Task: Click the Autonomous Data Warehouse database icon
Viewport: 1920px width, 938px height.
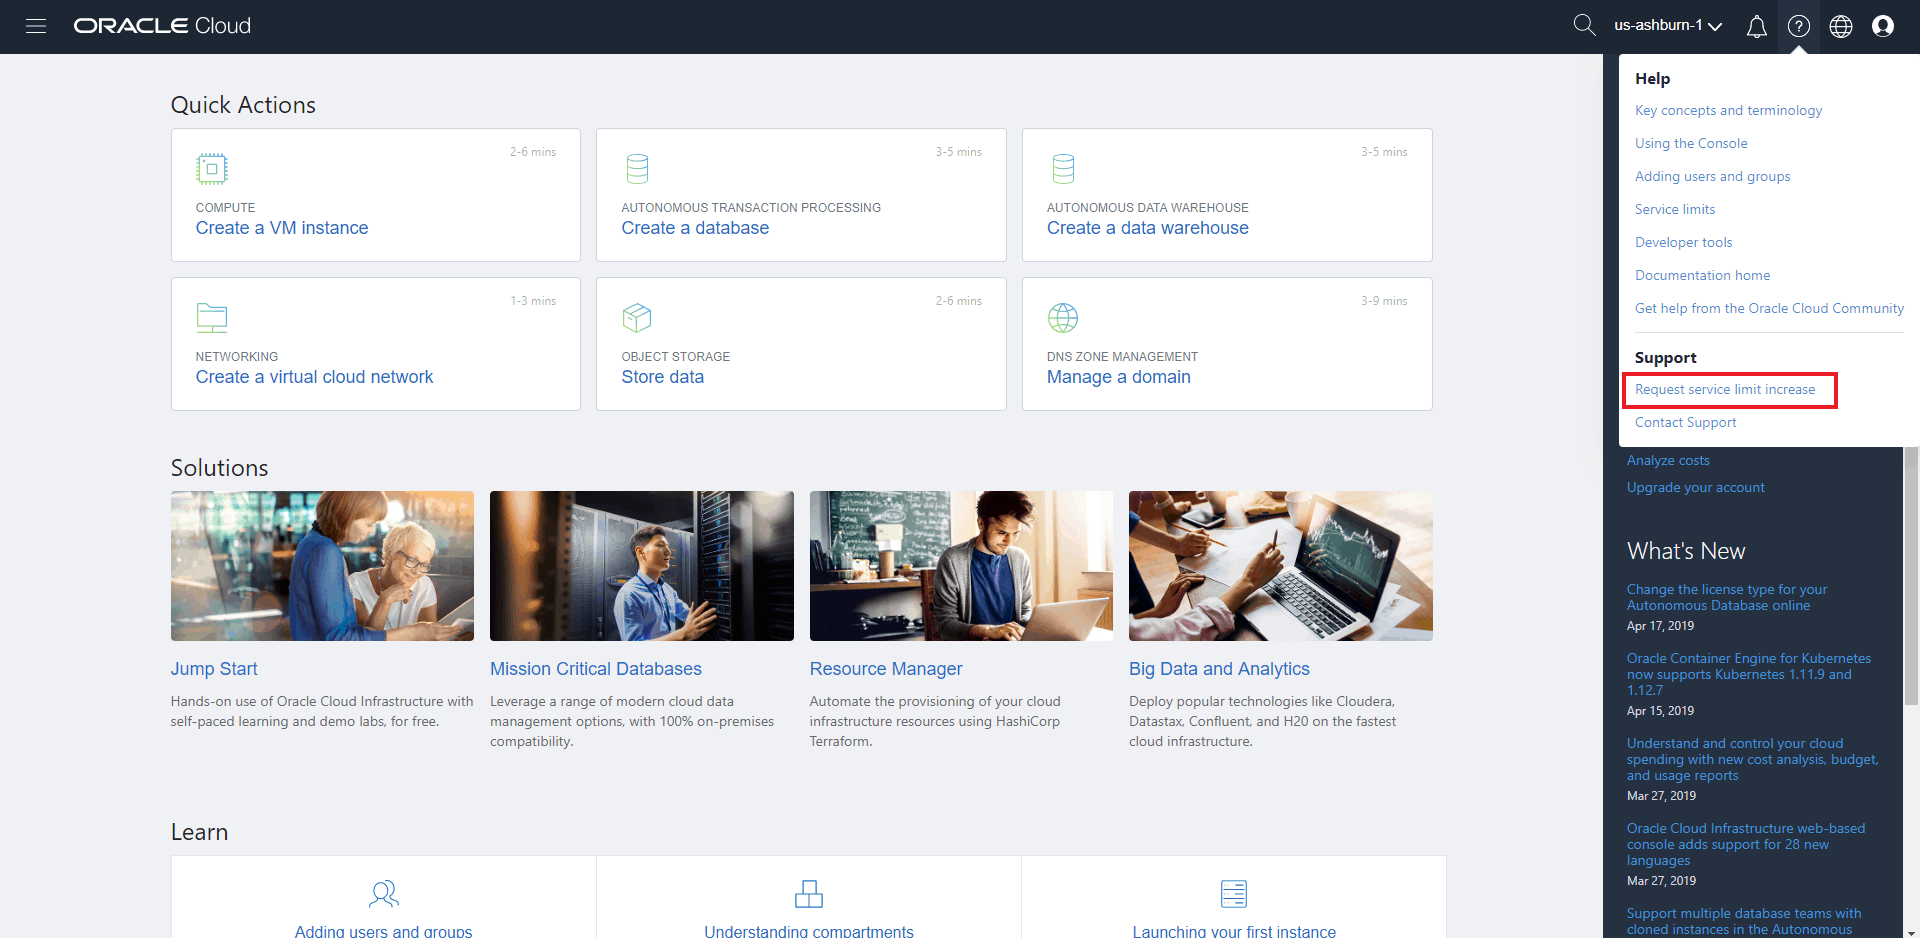Action: 1063,168
